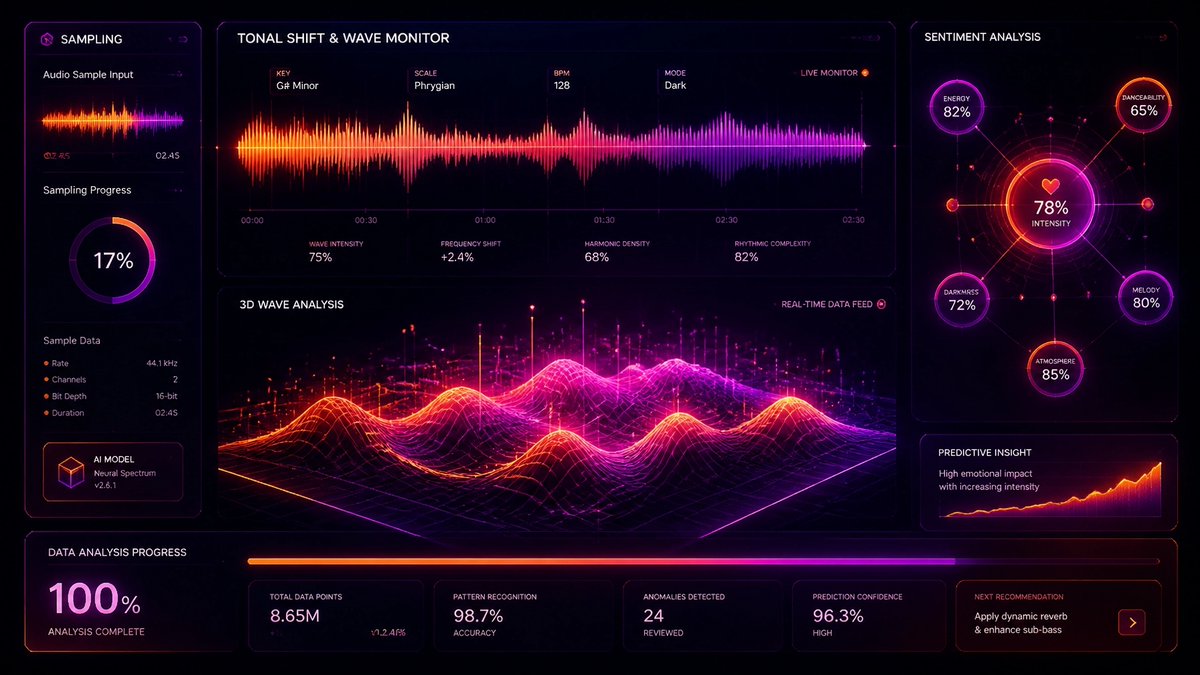Toggle the Real-Time Data Feed indicator
Image resolution: width=1200 pixels, height=675 pixels.
point(881,304)
